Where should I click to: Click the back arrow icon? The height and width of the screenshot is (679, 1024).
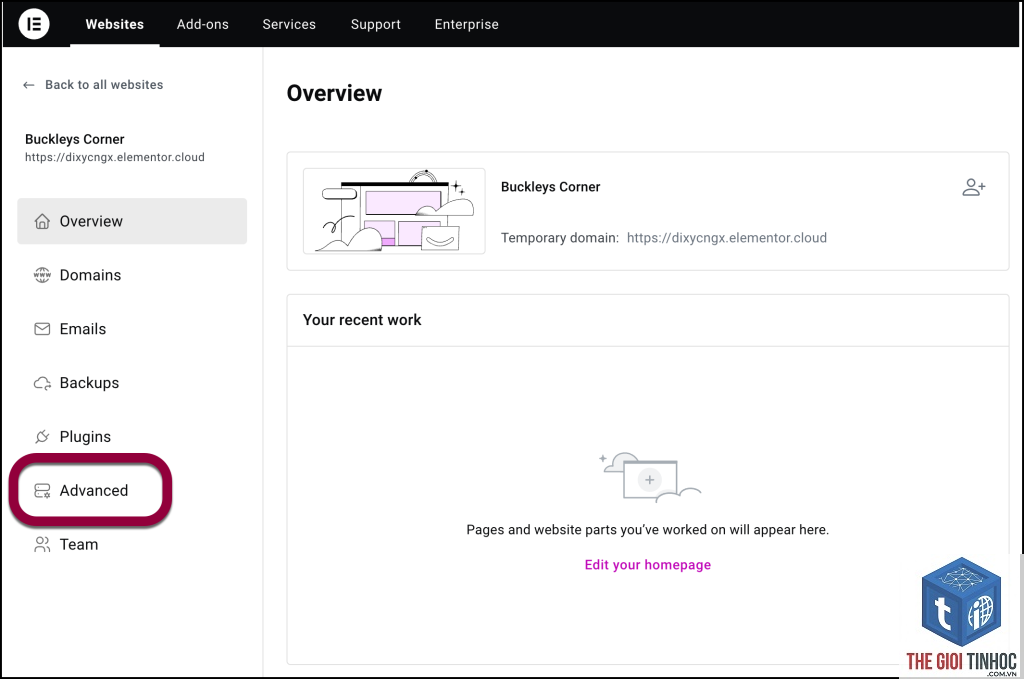[29, 85]
